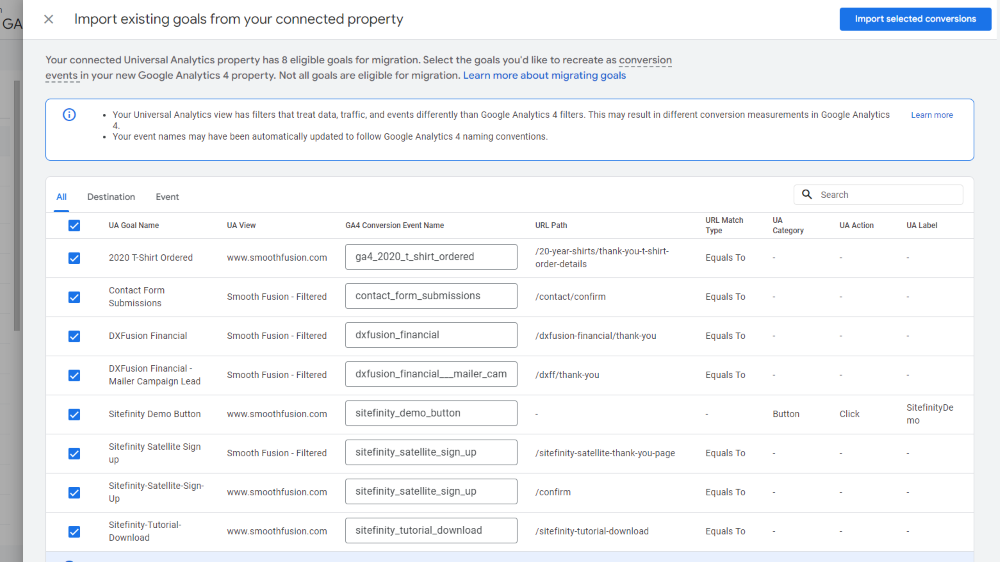Edit sitefinity_satellite_sign_up field for /sitefinity-satellite-thank-you-page

(x=431, y=452)
